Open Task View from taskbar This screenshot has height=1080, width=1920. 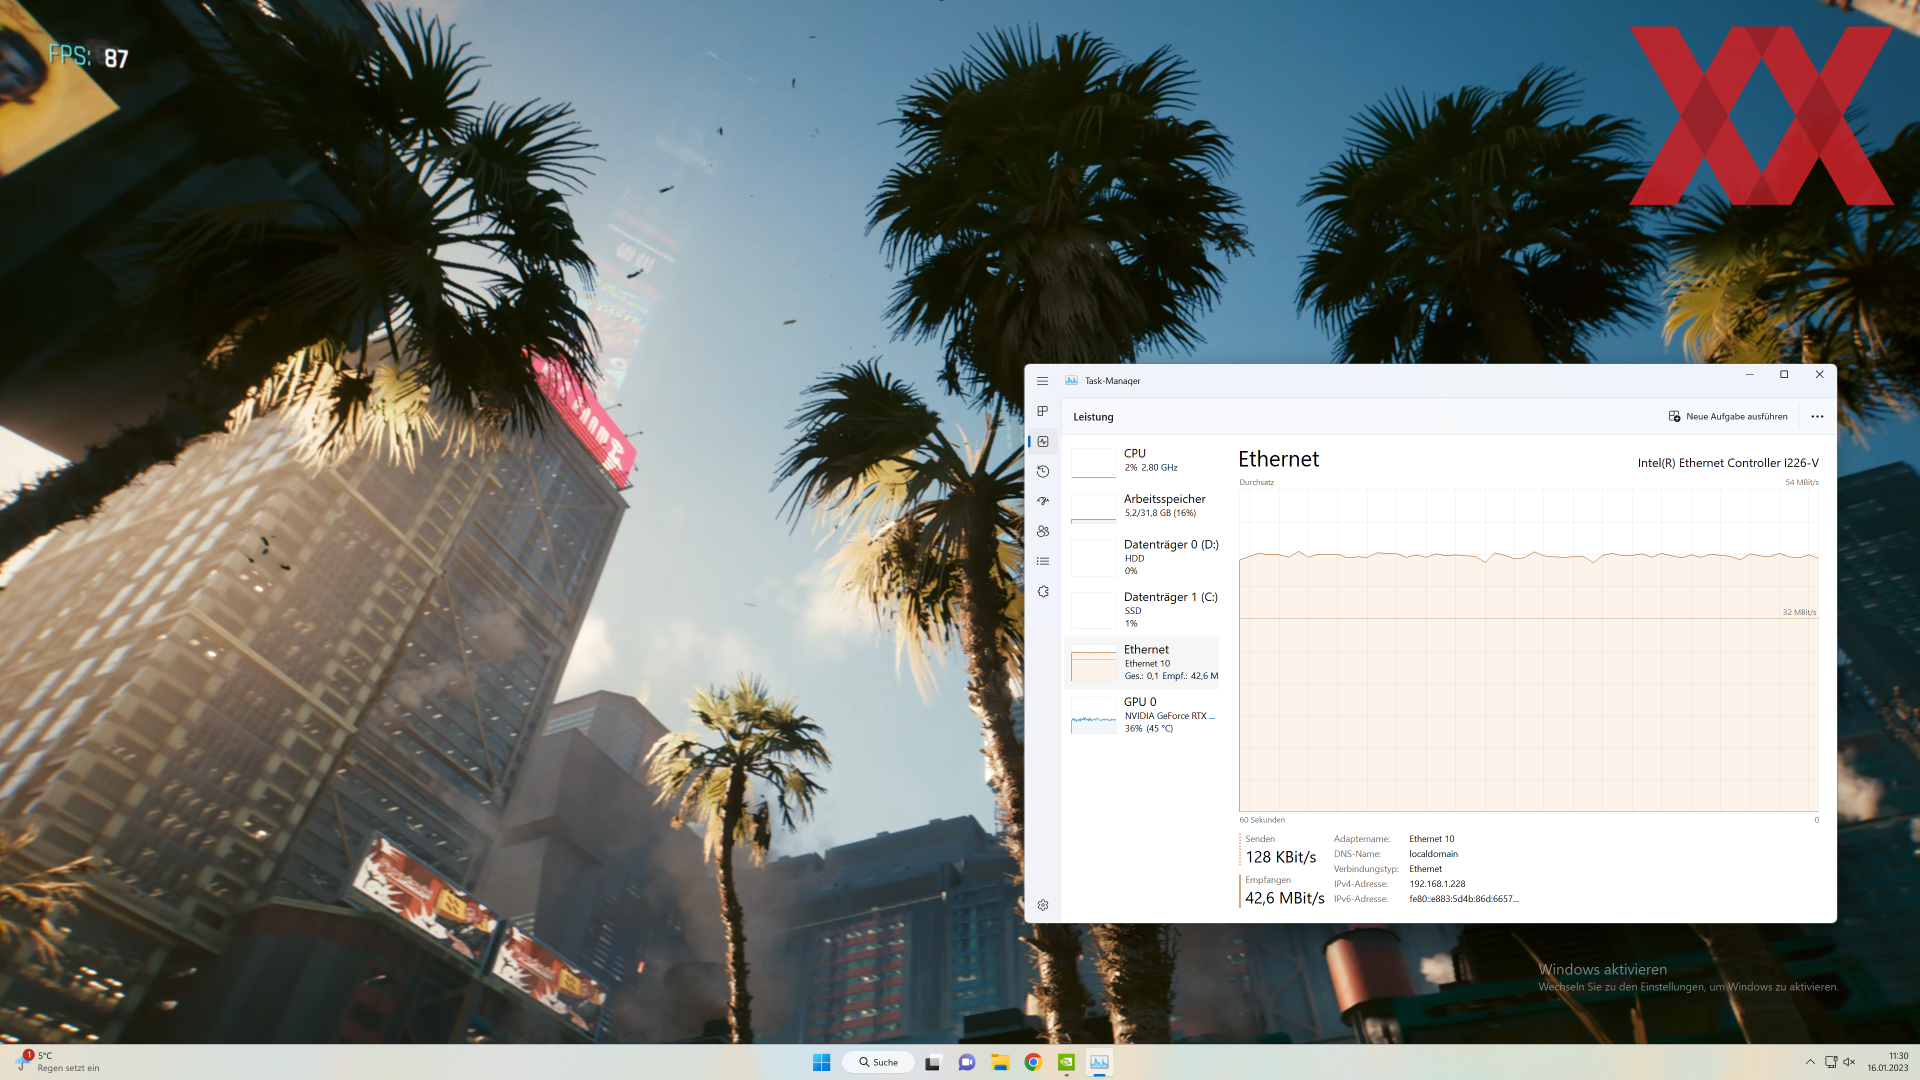click(x=933, y=1062)
